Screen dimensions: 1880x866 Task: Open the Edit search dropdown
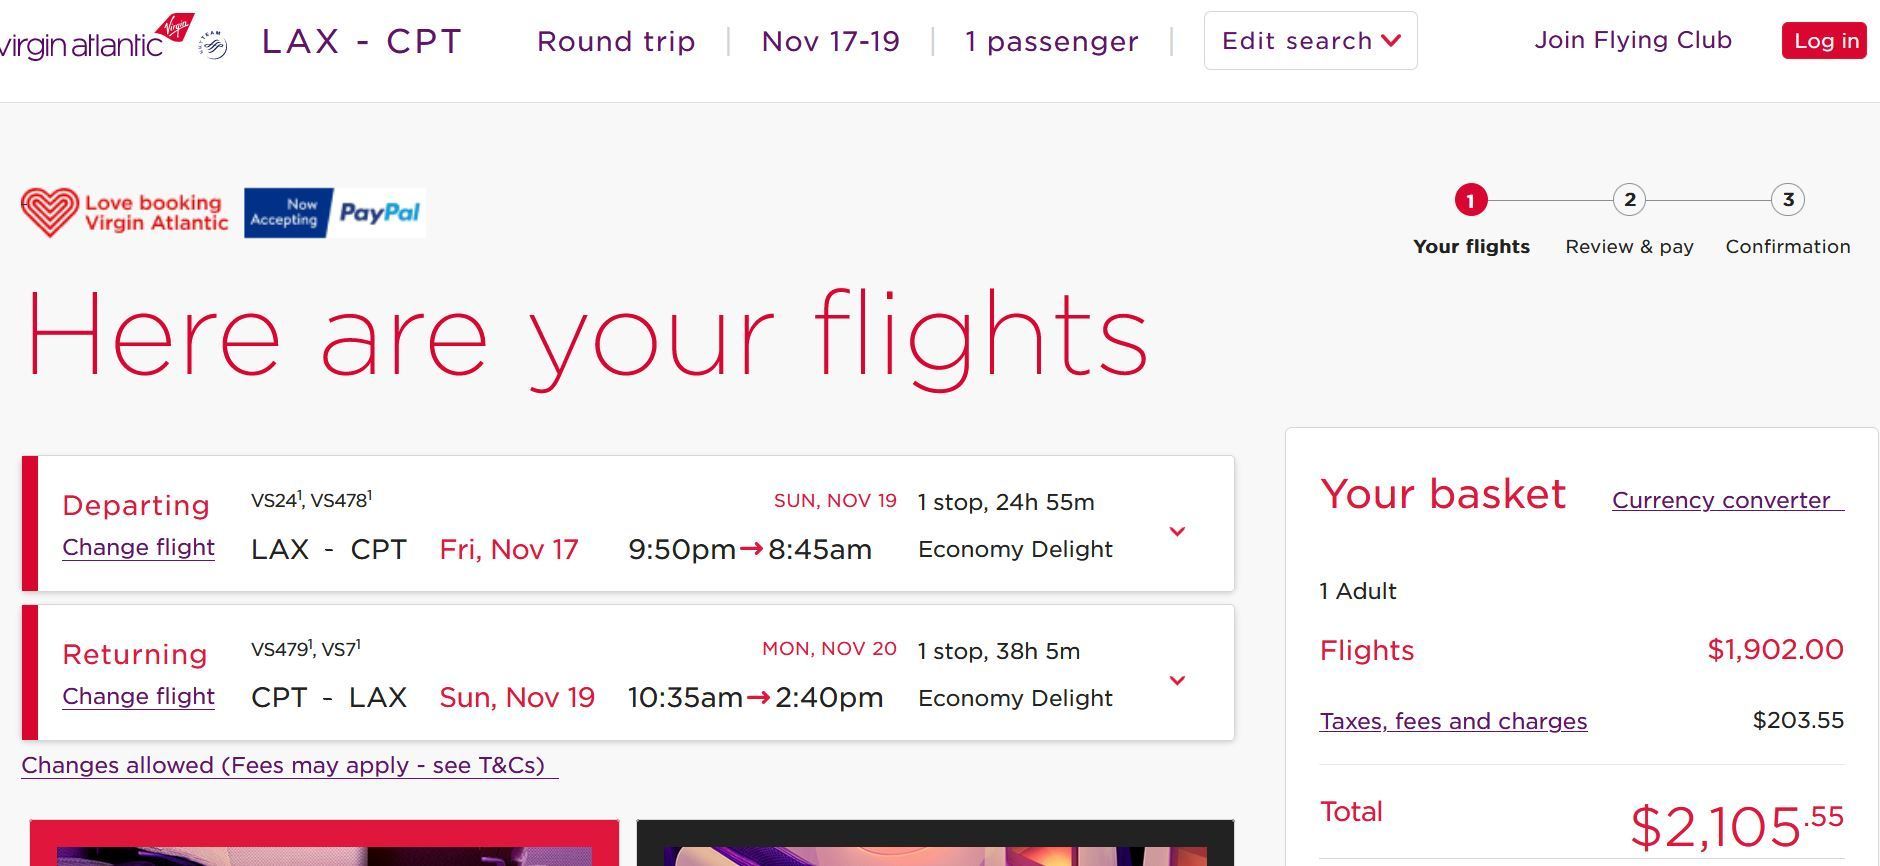[x=1310, y=41]
